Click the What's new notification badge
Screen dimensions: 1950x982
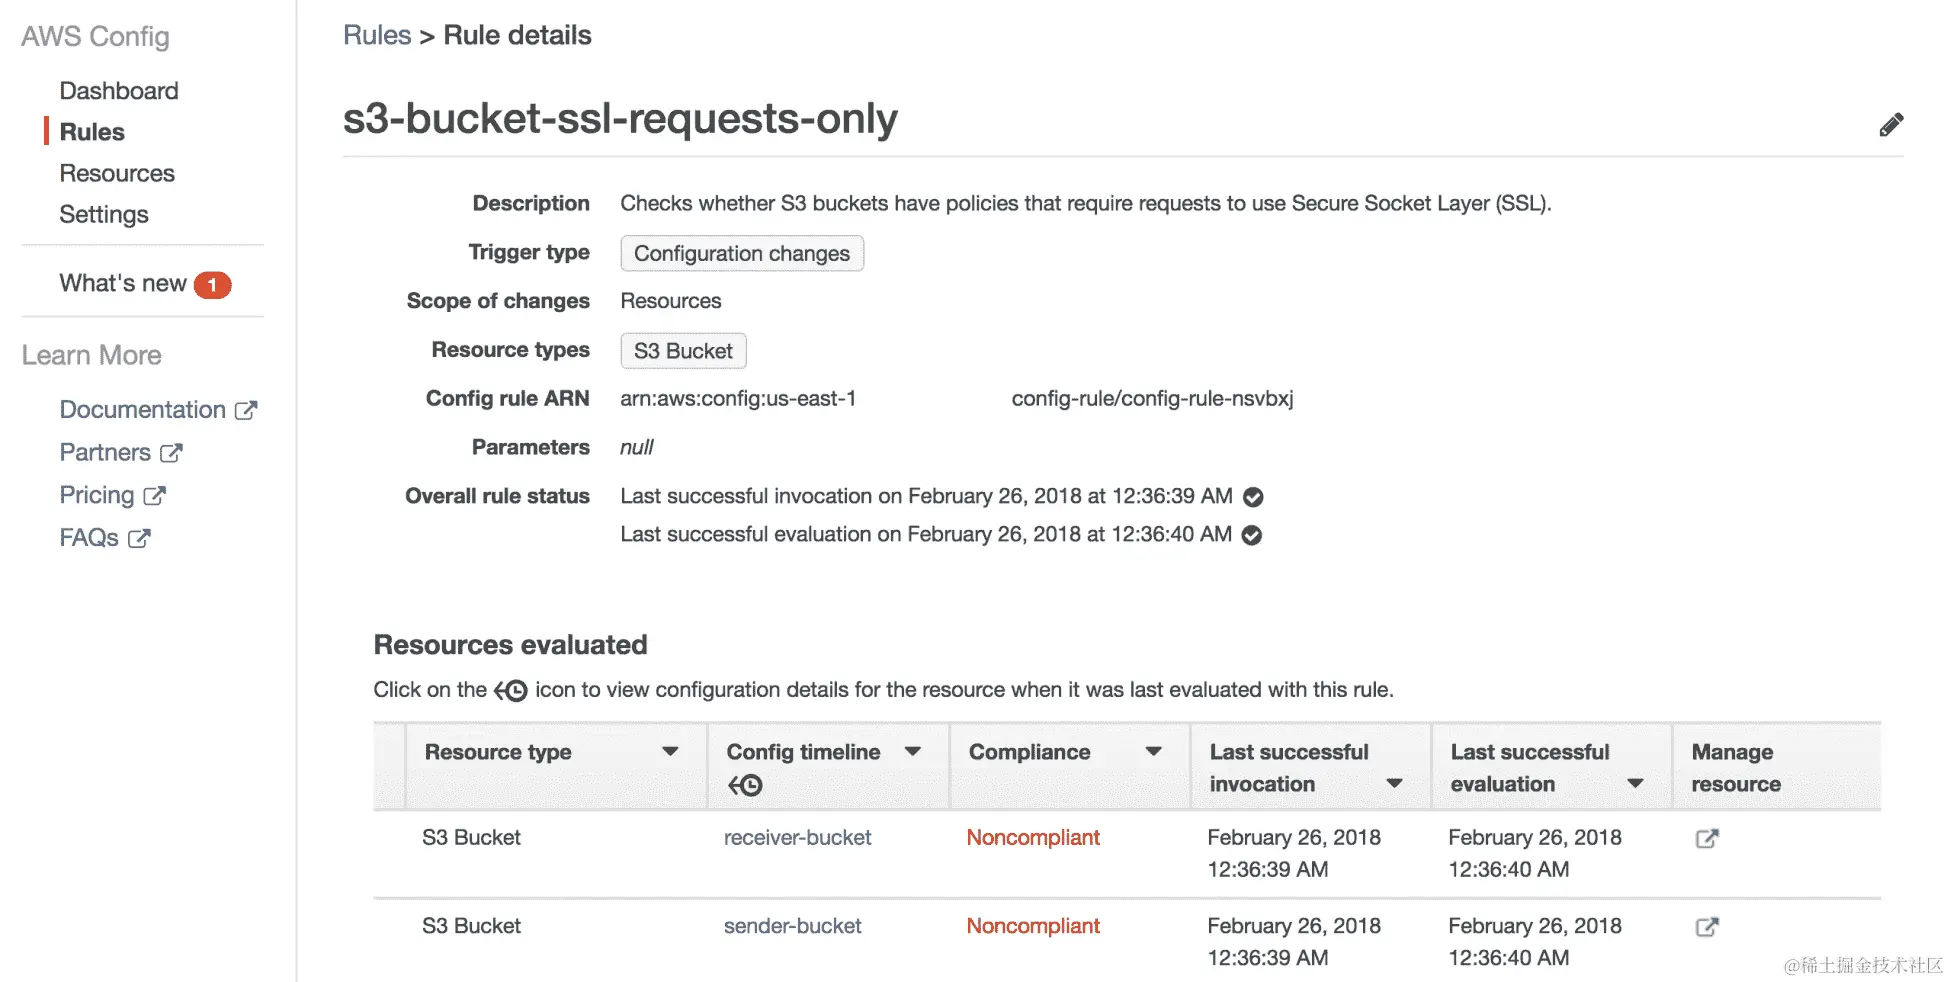coord(212,285)
